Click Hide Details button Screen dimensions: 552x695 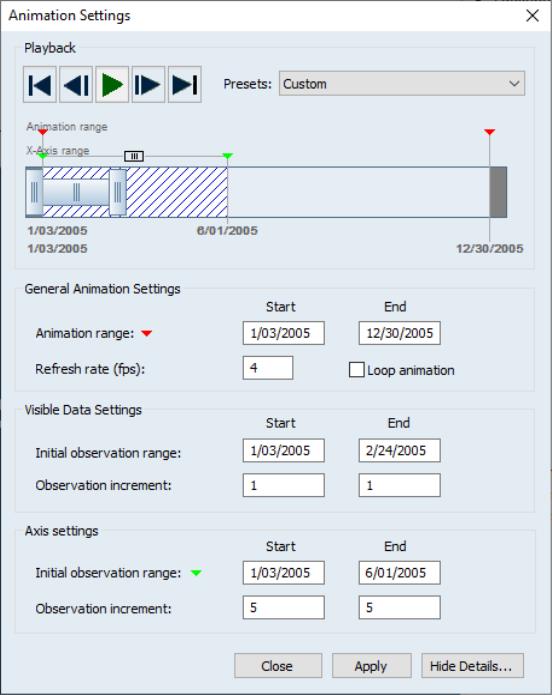tap(472, 666)
